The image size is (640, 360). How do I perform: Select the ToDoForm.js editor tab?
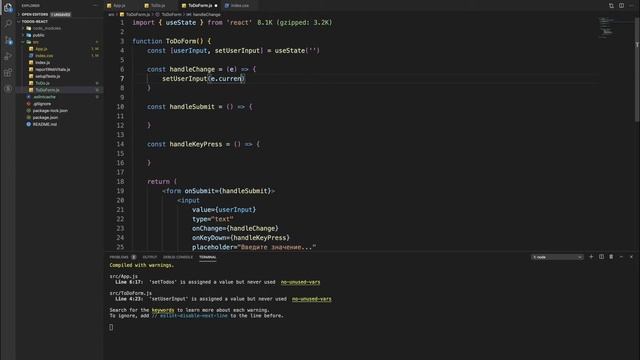click(200, 6)
